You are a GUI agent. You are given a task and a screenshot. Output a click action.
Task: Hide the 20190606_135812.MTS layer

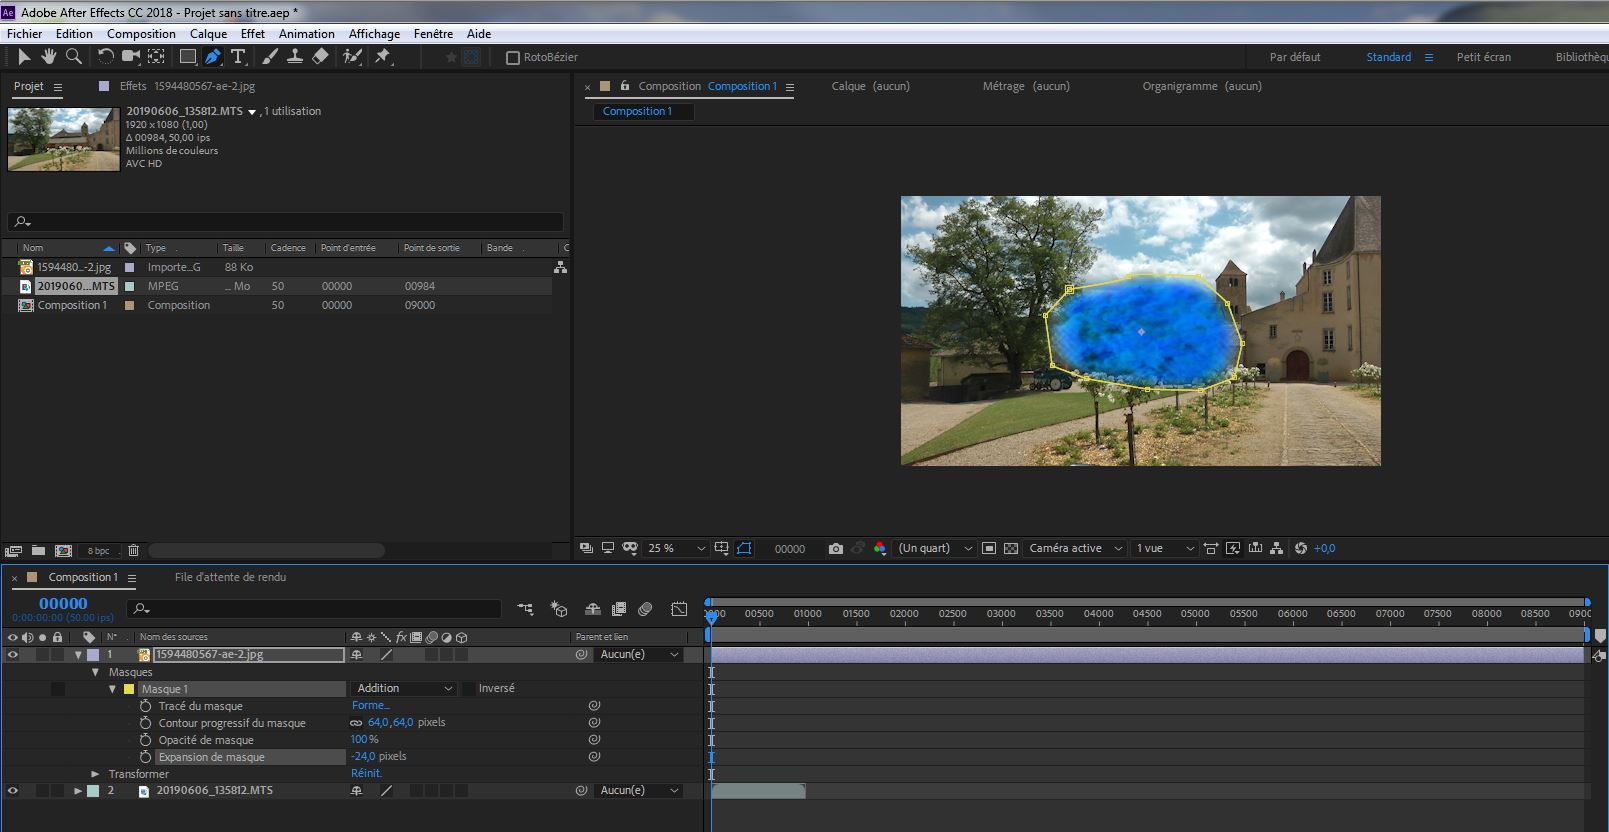13,791
